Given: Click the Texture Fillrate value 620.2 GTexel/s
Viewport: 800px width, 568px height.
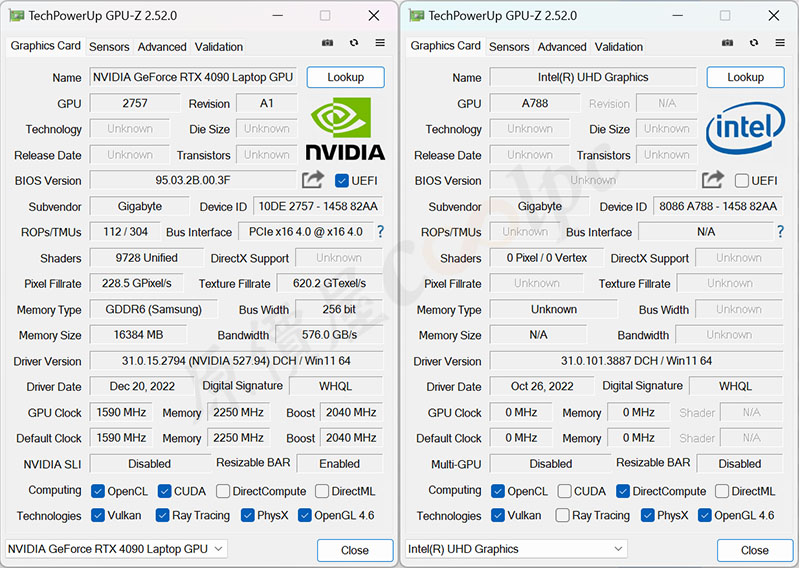Looking at the screenshot, I should [x=330, y=283].
